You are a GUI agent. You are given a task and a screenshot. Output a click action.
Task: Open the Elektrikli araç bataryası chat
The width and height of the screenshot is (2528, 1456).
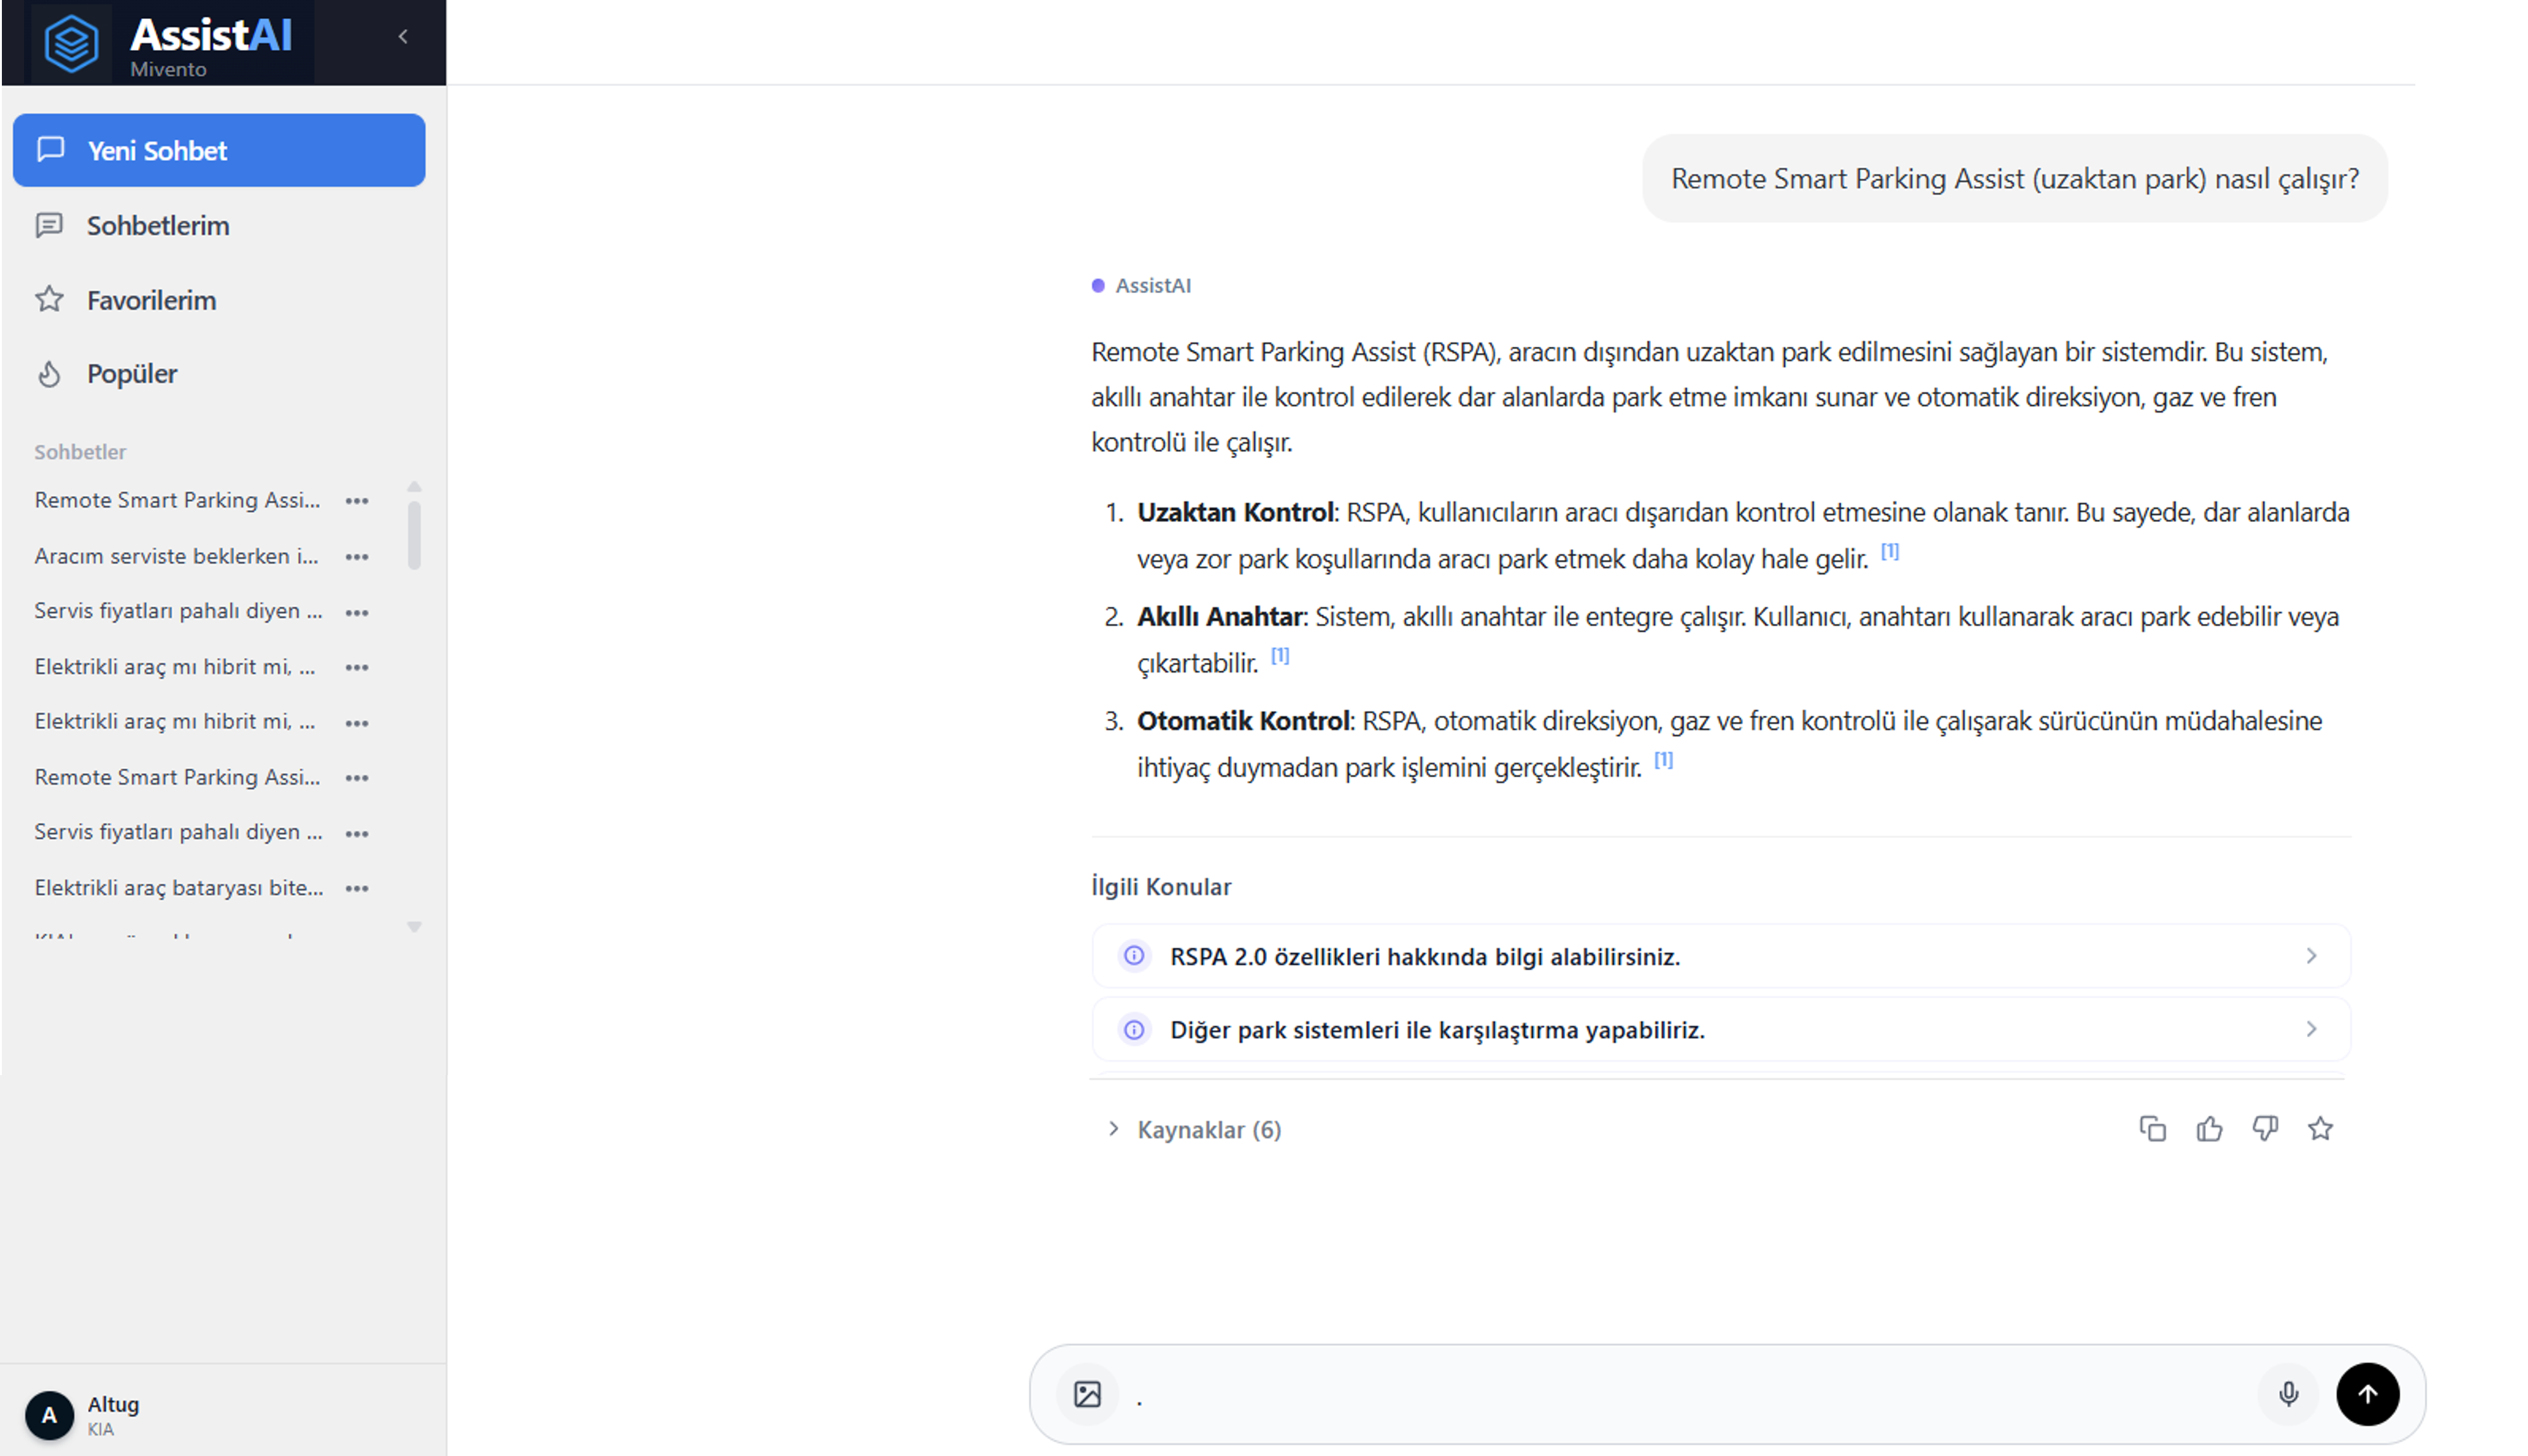(179, 888)
